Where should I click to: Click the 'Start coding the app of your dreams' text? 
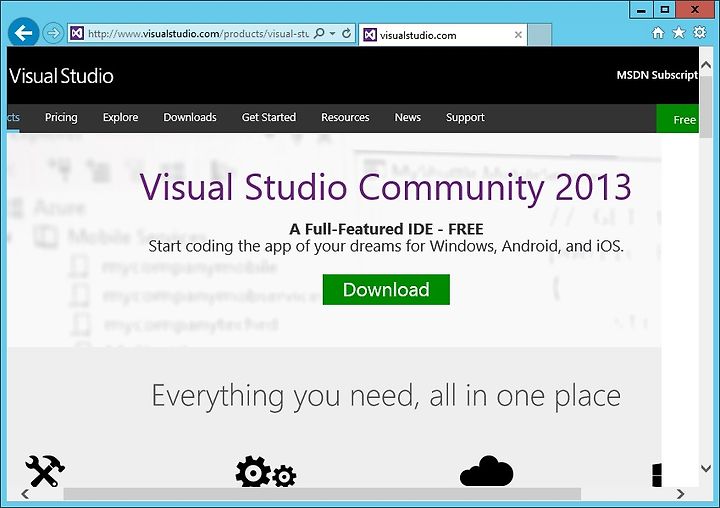click(386, 246)
